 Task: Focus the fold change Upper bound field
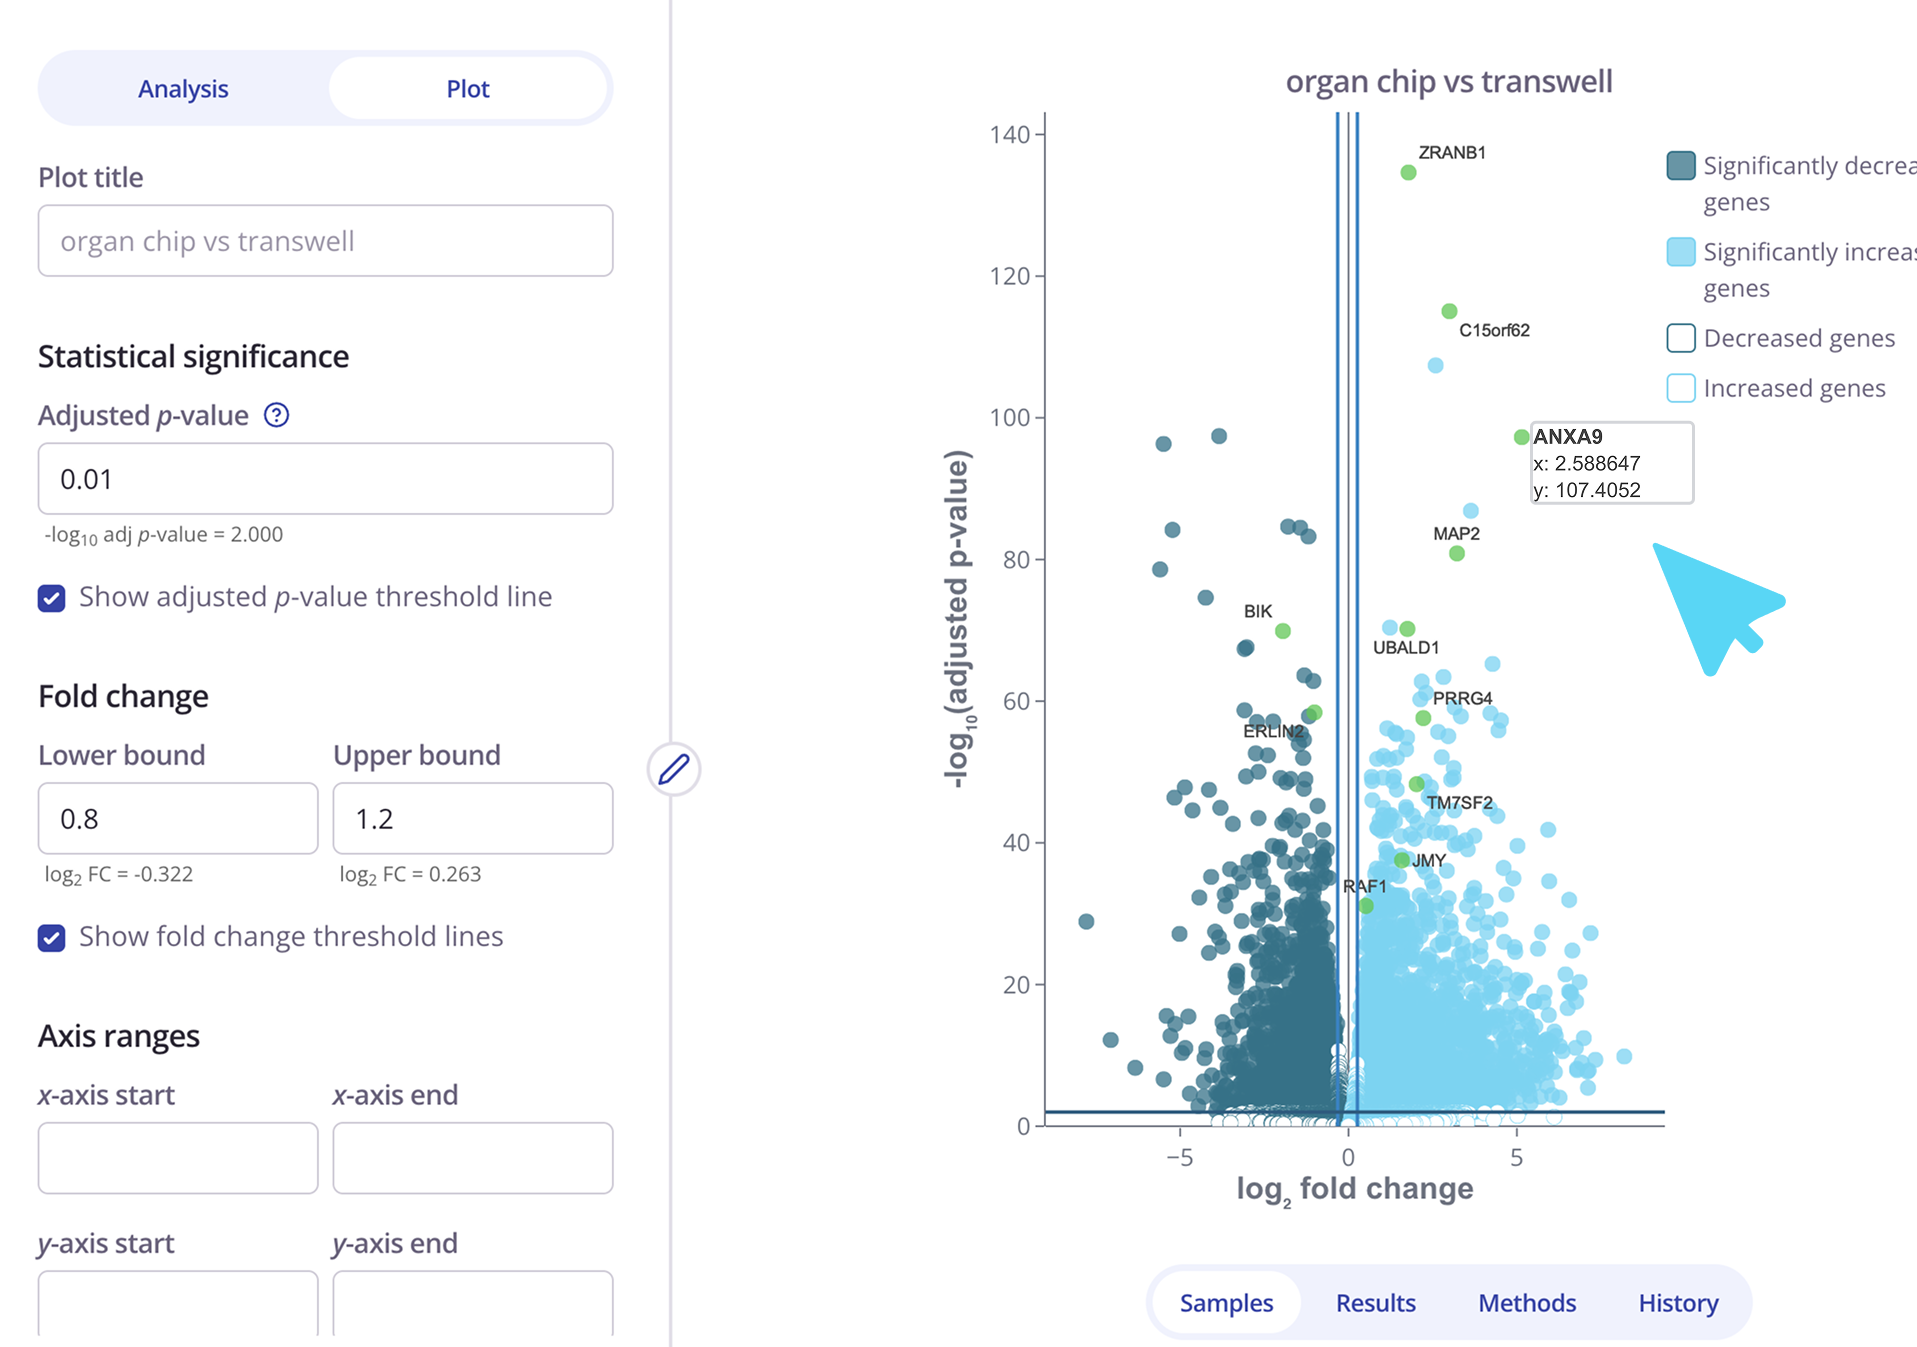[472, 819]
